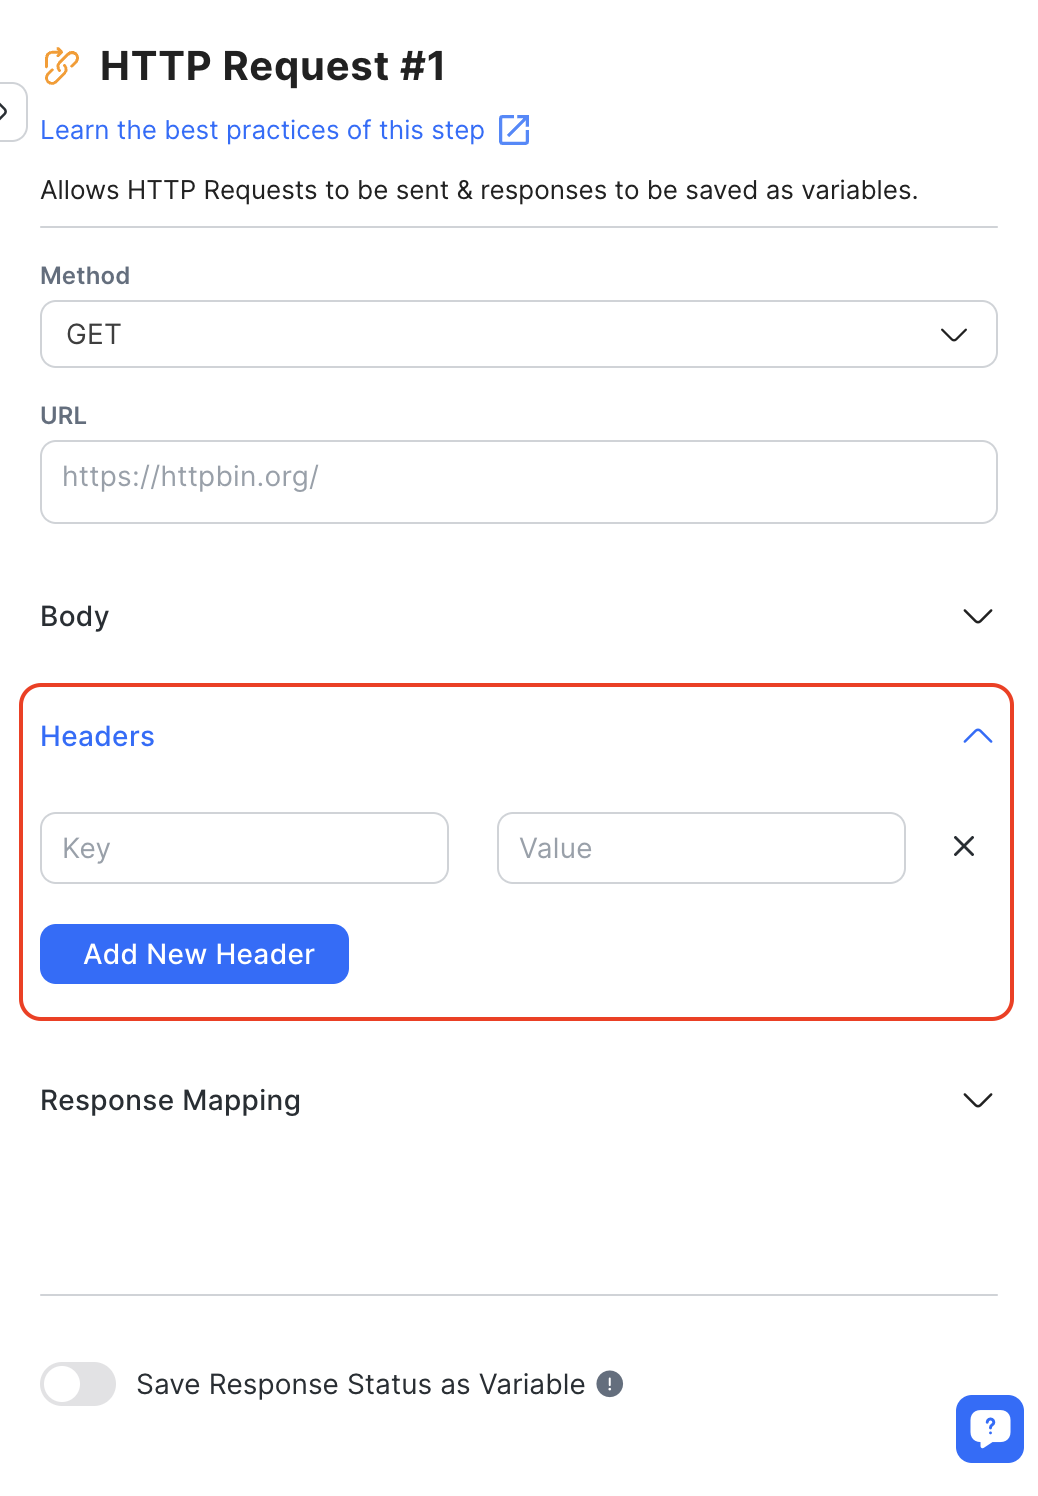Expand the Response Mapping chevron
Screen dimensions: 1038x1496
pyautogui.click(x=977, y=1101)
